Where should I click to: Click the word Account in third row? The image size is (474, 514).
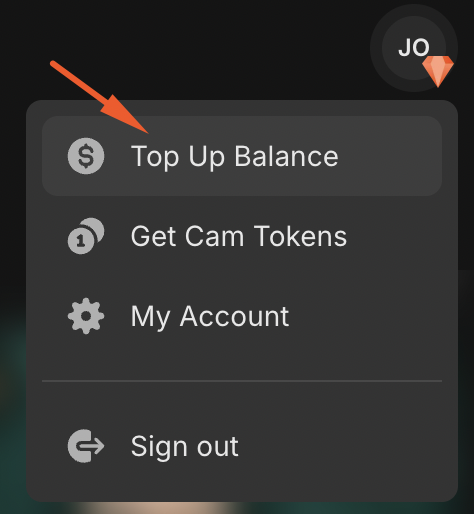tap(234, 316)
